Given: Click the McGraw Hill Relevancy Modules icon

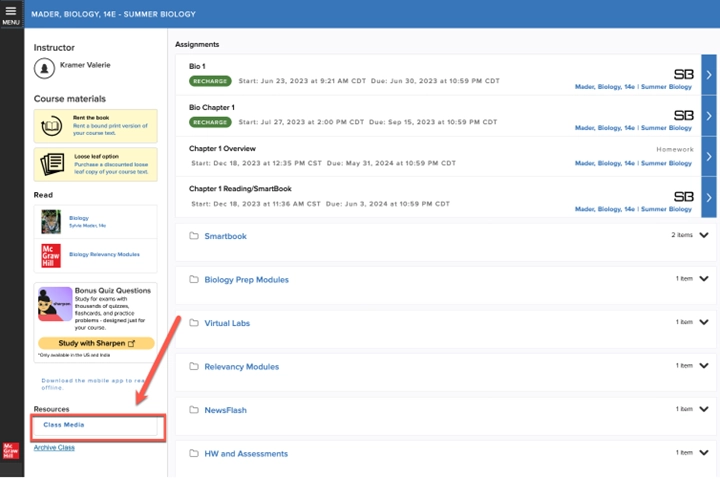Looking at the screenshot, I should click(51, 256).
